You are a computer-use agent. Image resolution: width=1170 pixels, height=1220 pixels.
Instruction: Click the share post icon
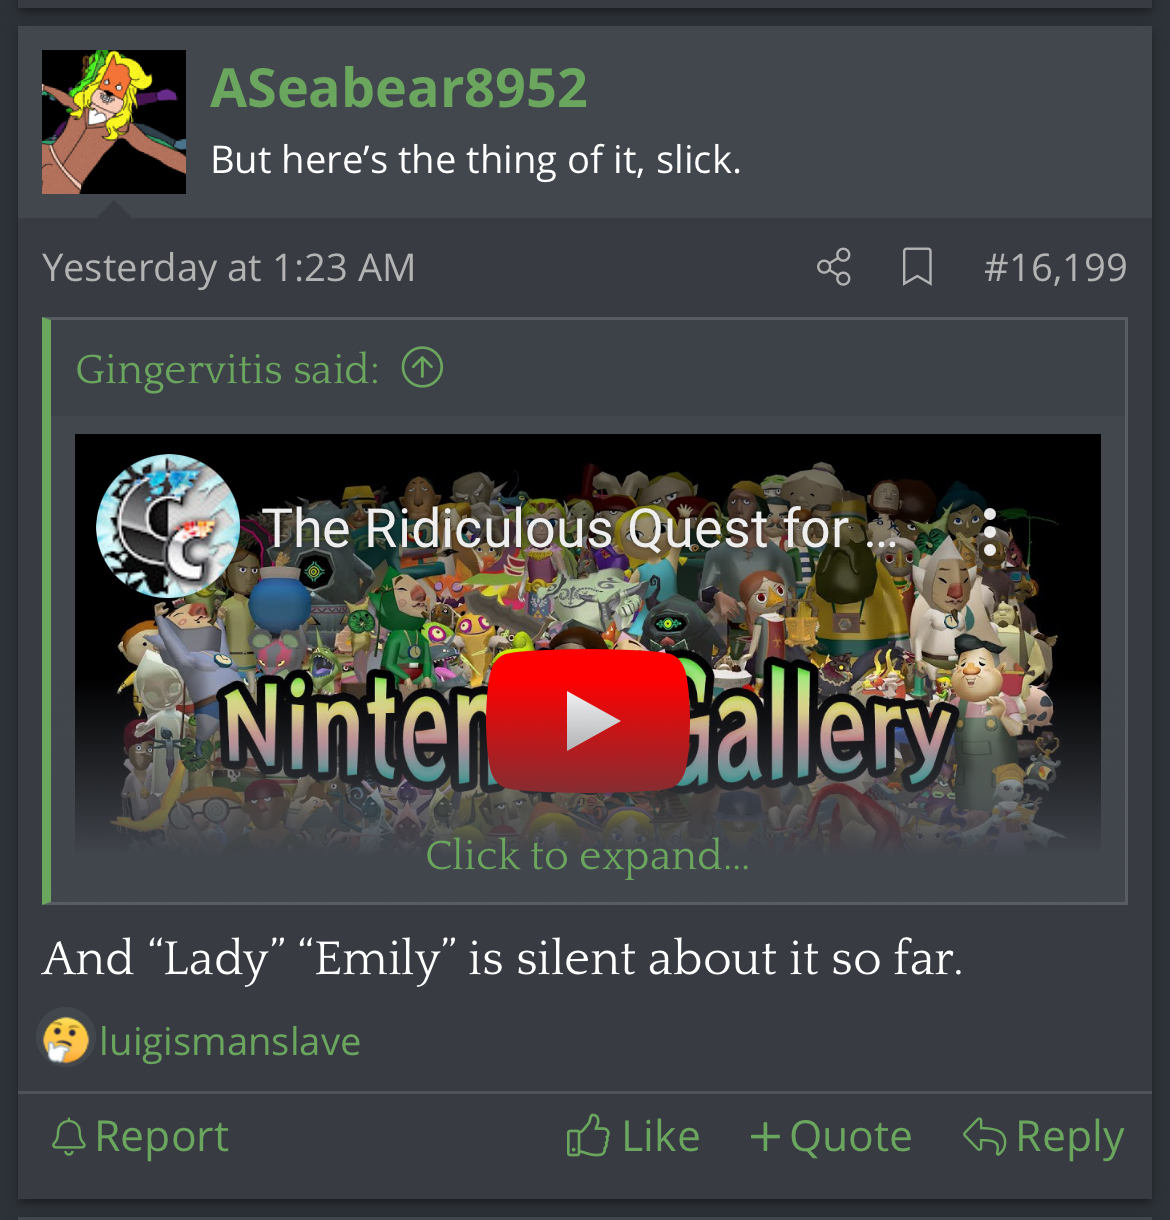click(834, 267)
